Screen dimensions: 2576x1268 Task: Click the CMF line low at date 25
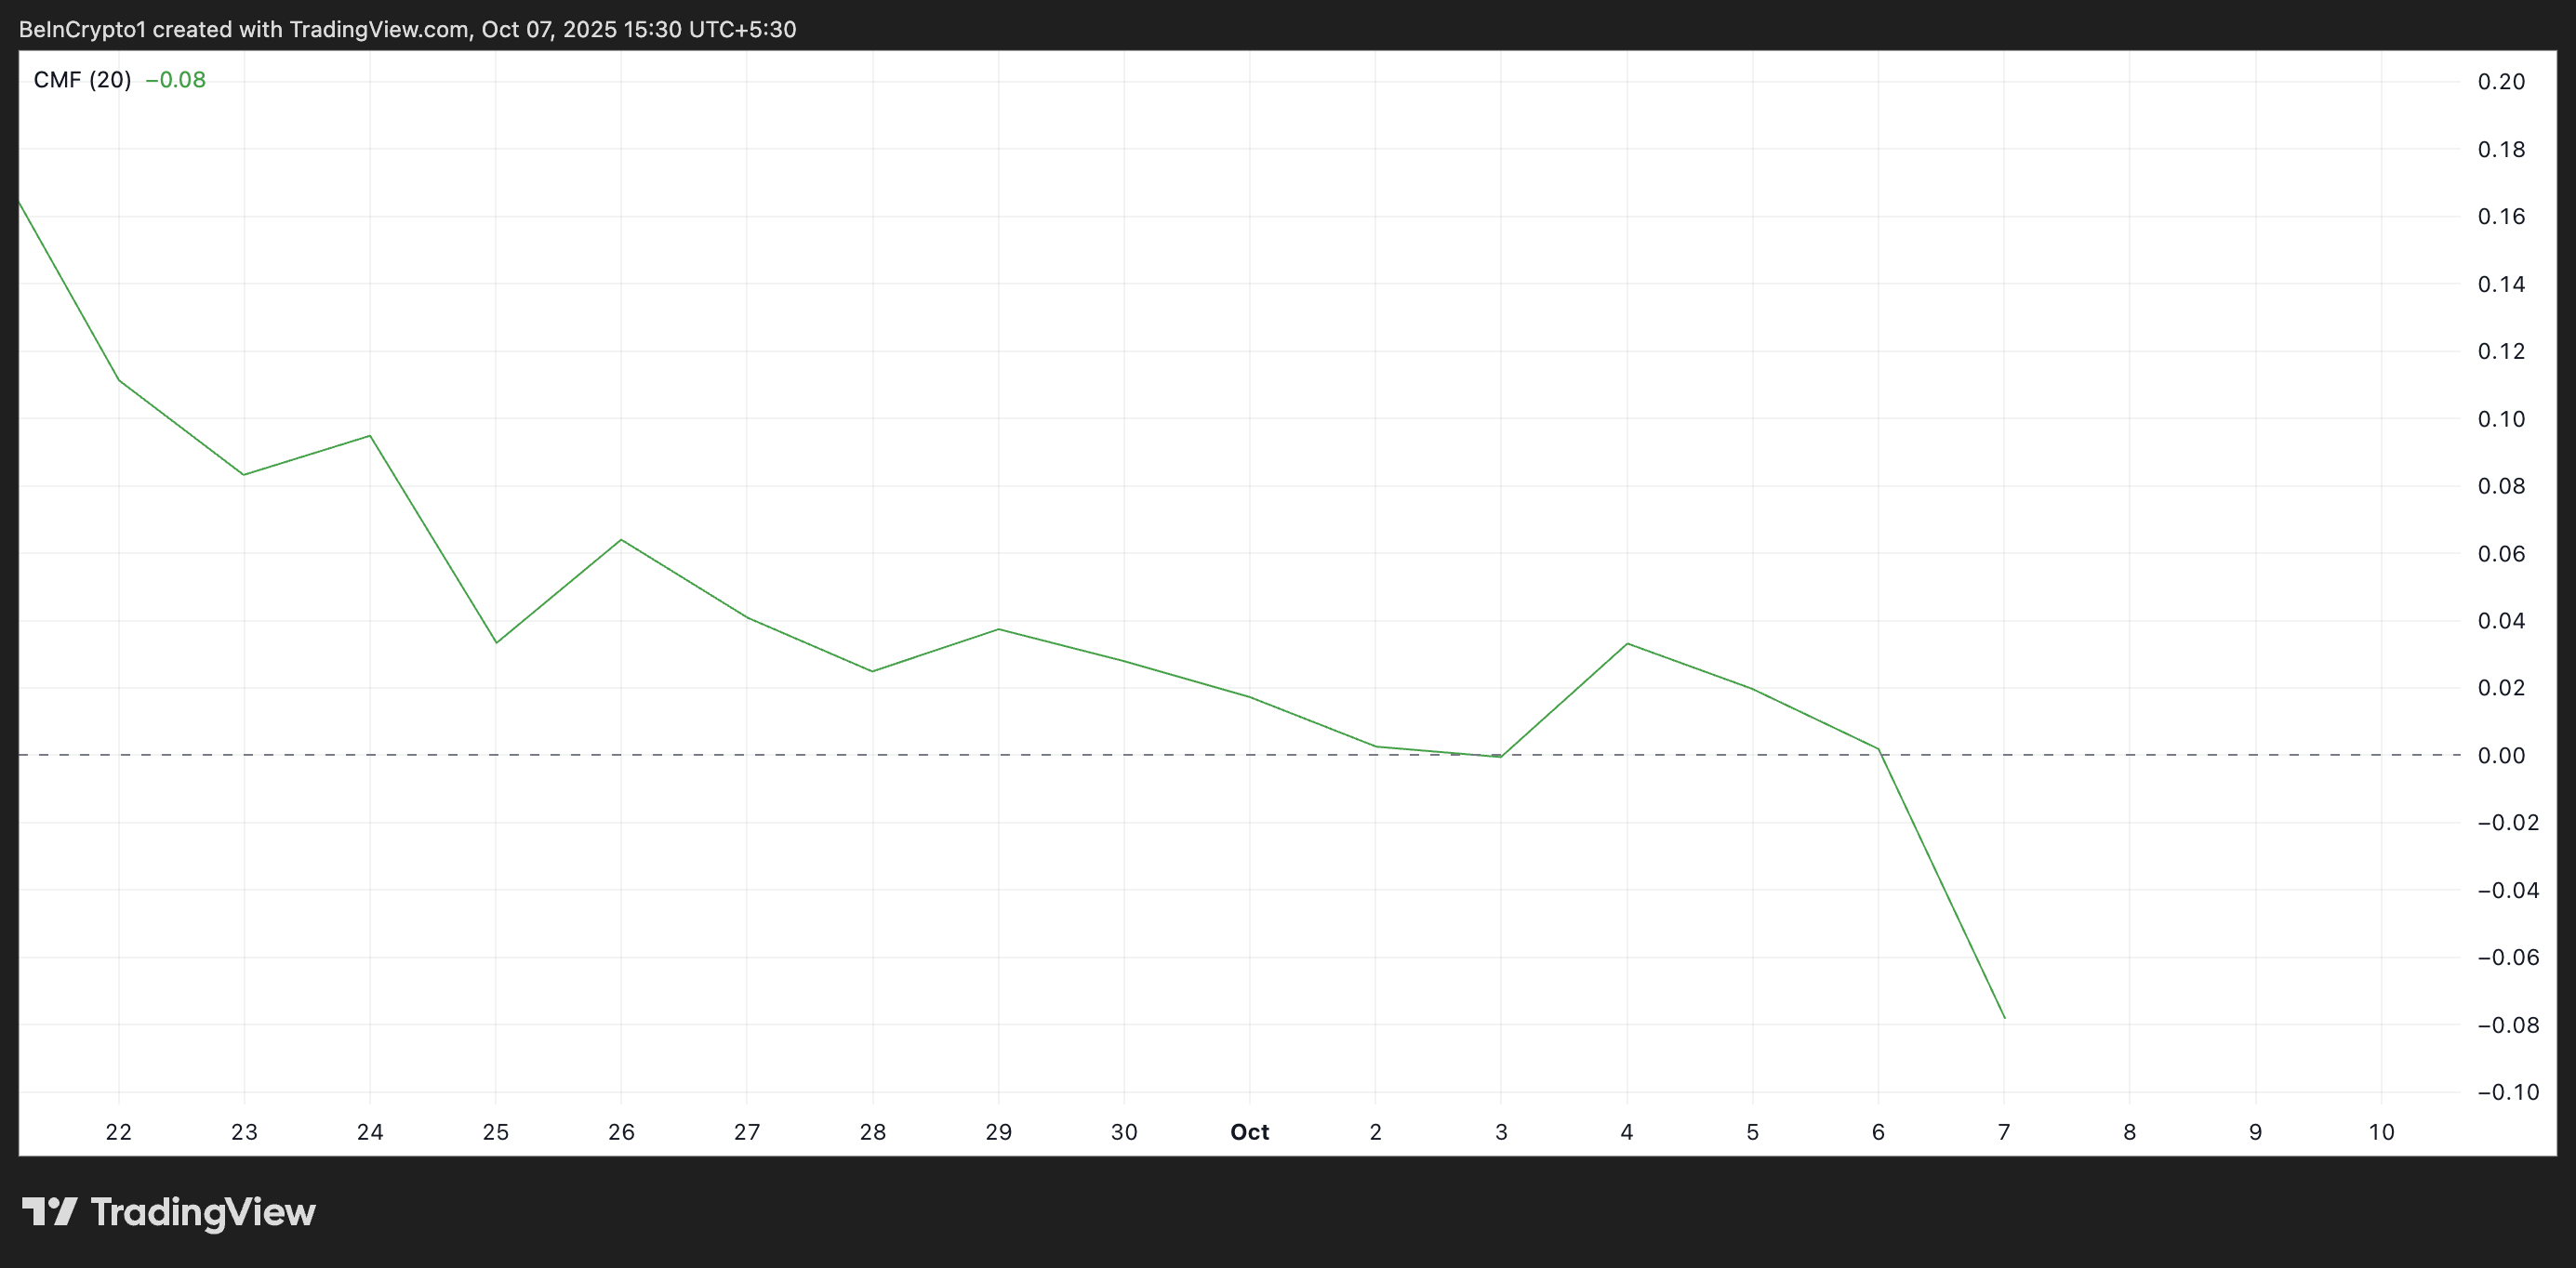496,642
